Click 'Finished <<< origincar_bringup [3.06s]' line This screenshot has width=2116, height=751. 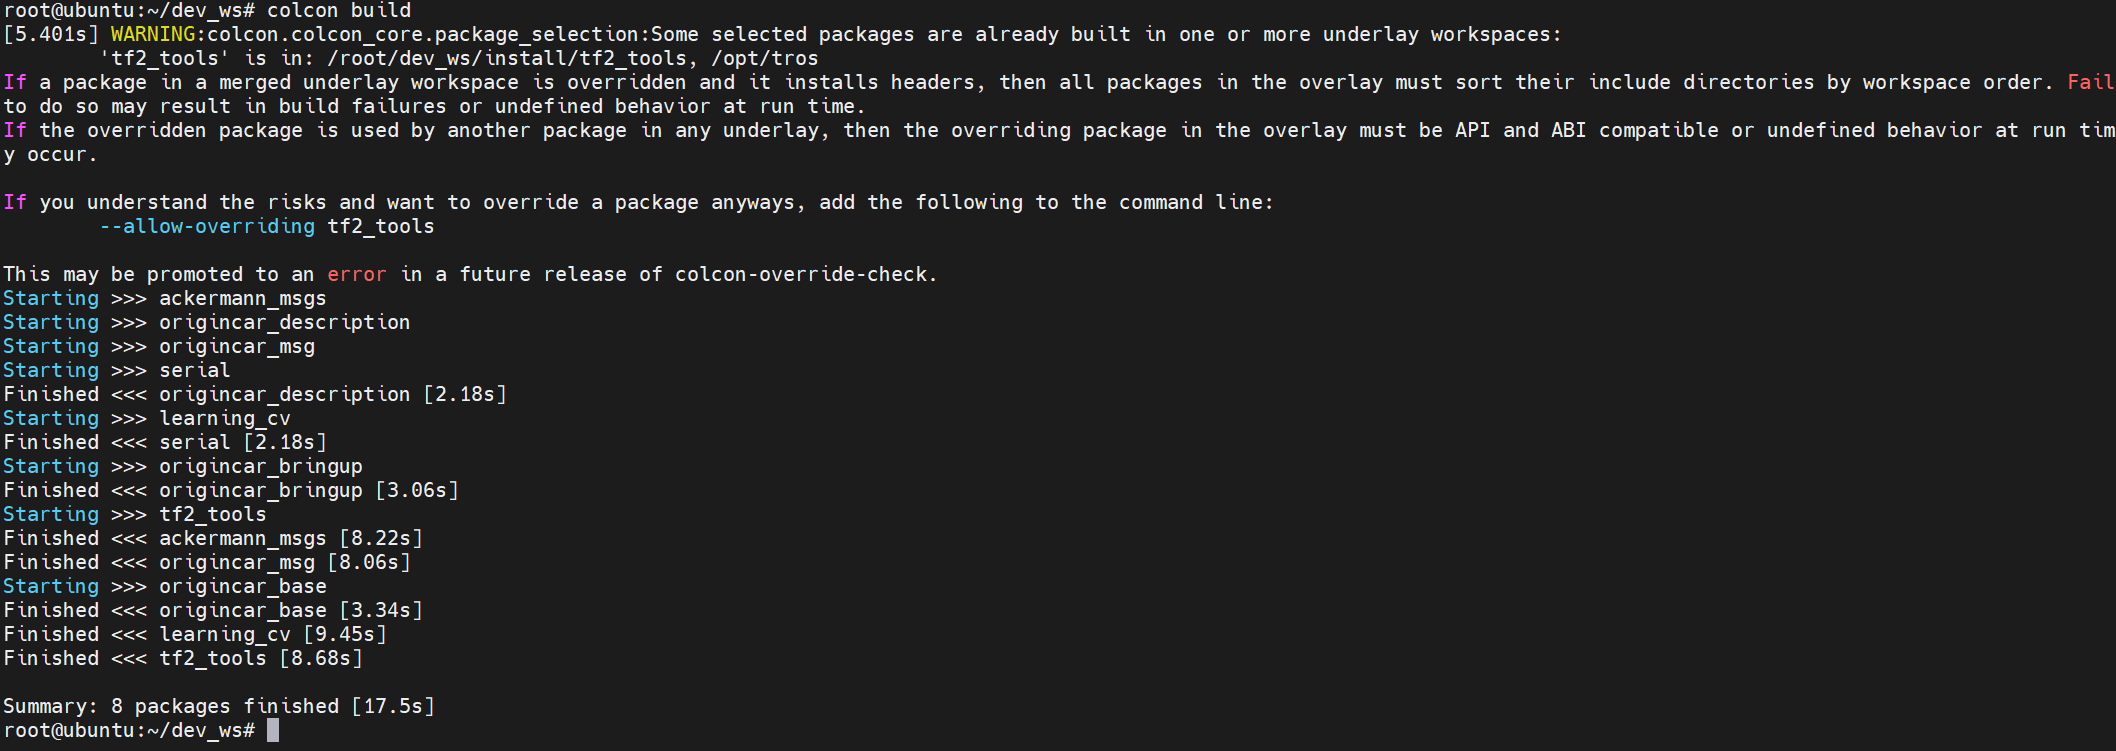click(x=231, y=491)
